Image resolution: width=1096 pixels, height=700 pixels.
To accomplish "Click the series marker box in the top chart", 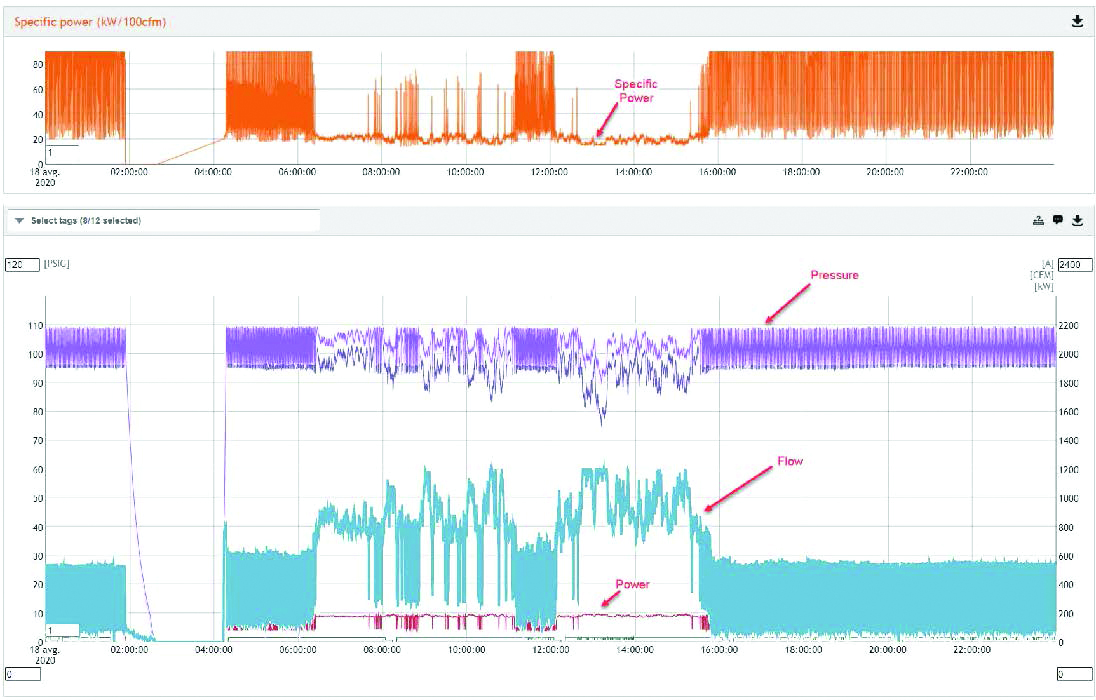I will click(x=62, y=152).
